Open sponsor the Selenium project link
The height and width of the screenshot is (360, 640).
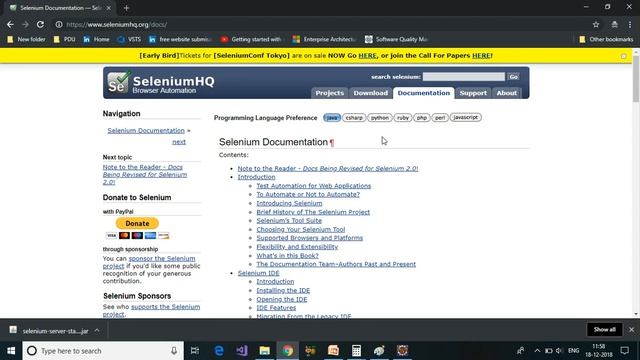tap(150, 262)
